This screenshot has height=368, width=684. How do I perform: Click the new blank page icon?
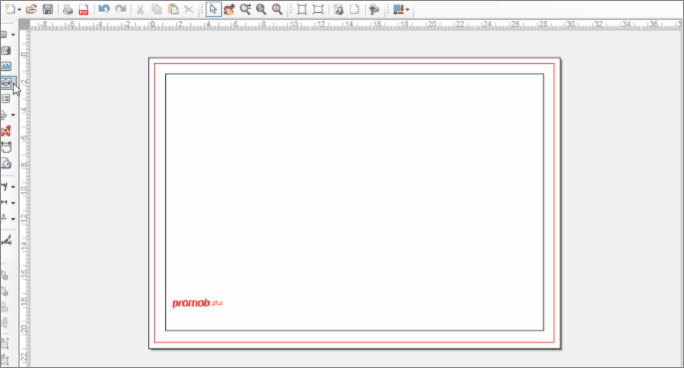pos(355,9)
